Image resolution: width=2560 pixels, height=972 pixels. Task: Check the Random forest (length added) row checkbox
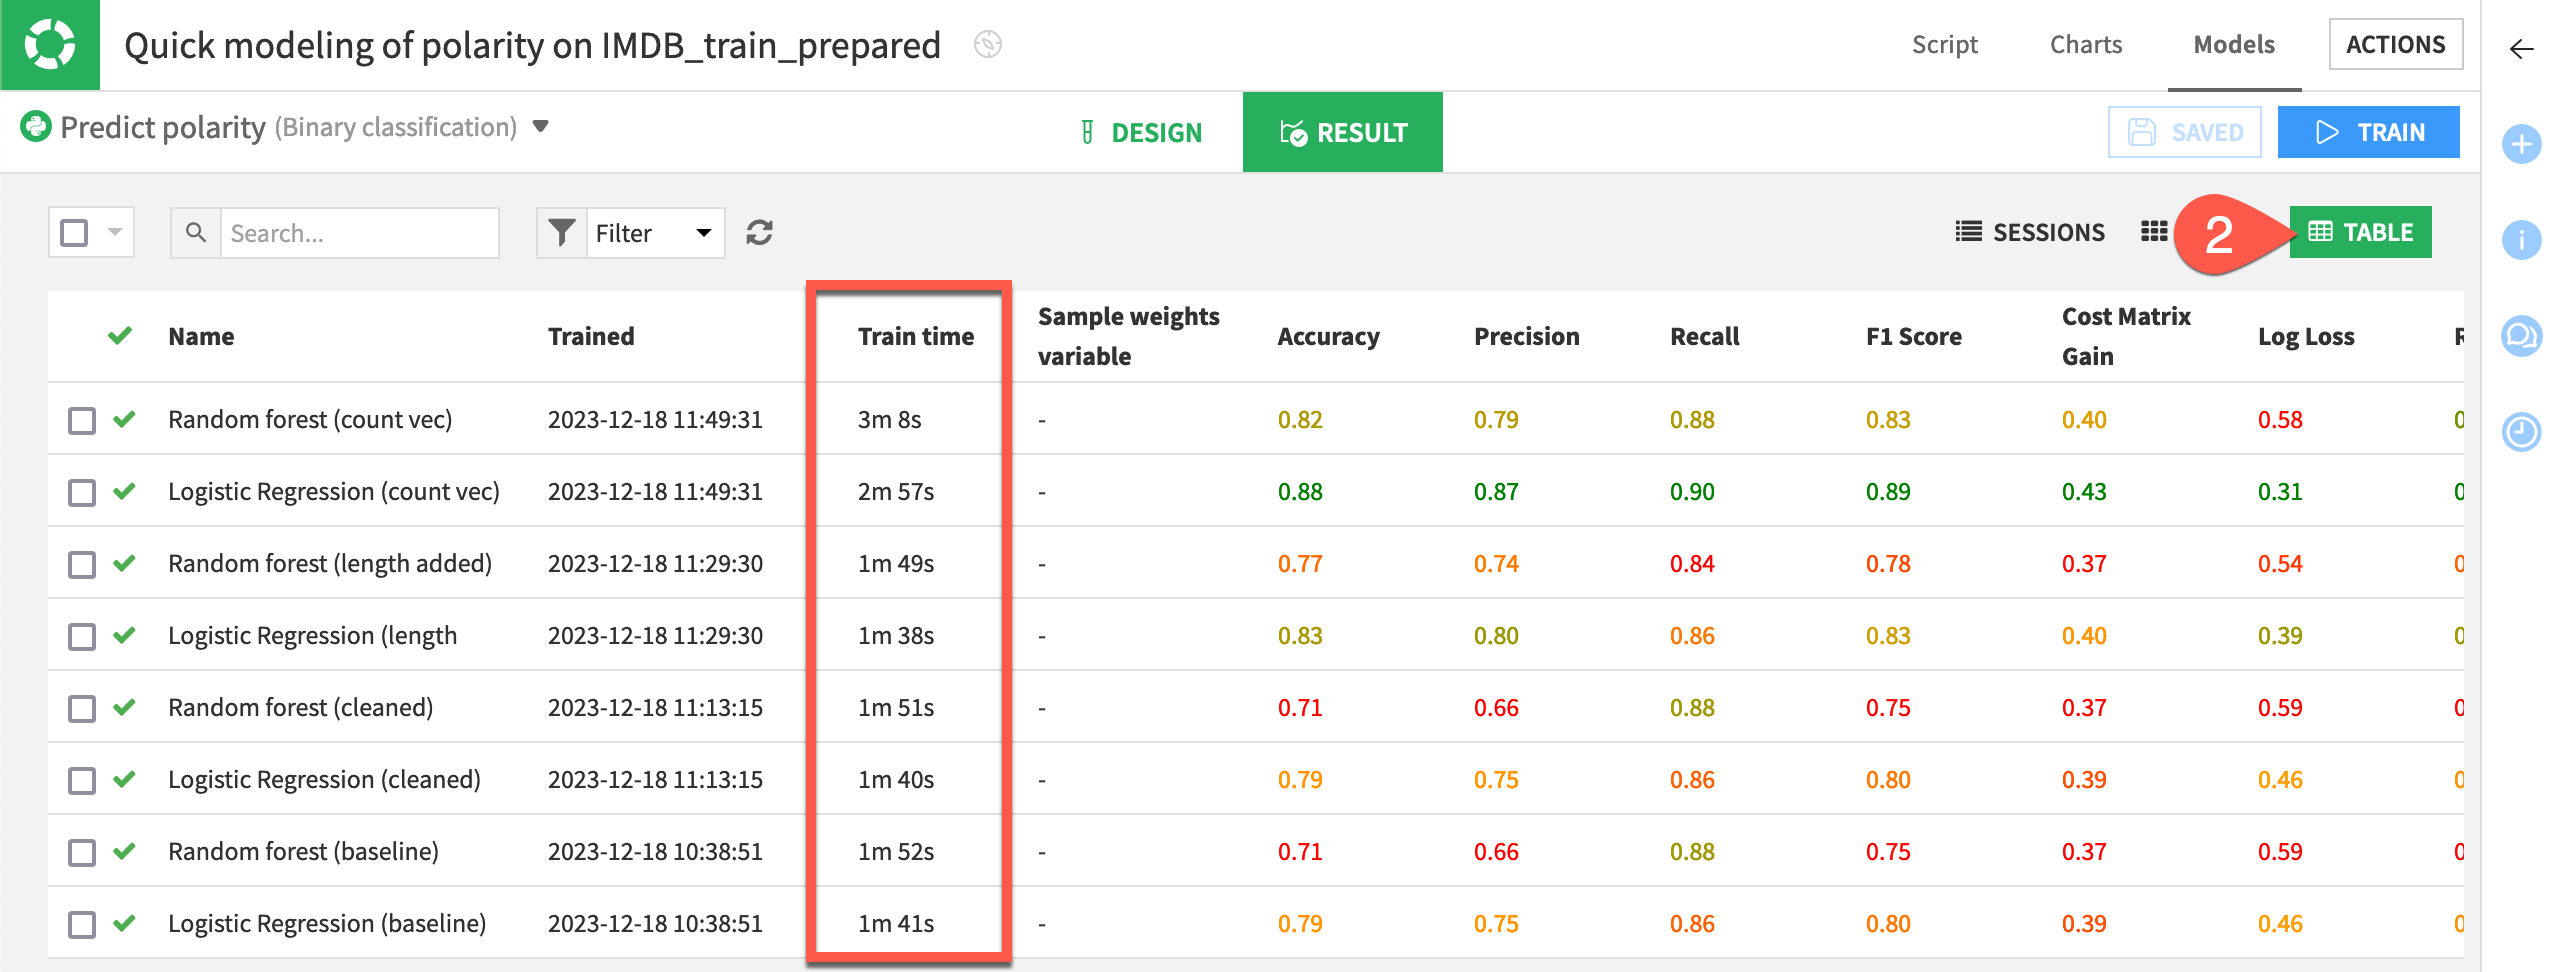(82, 564)
